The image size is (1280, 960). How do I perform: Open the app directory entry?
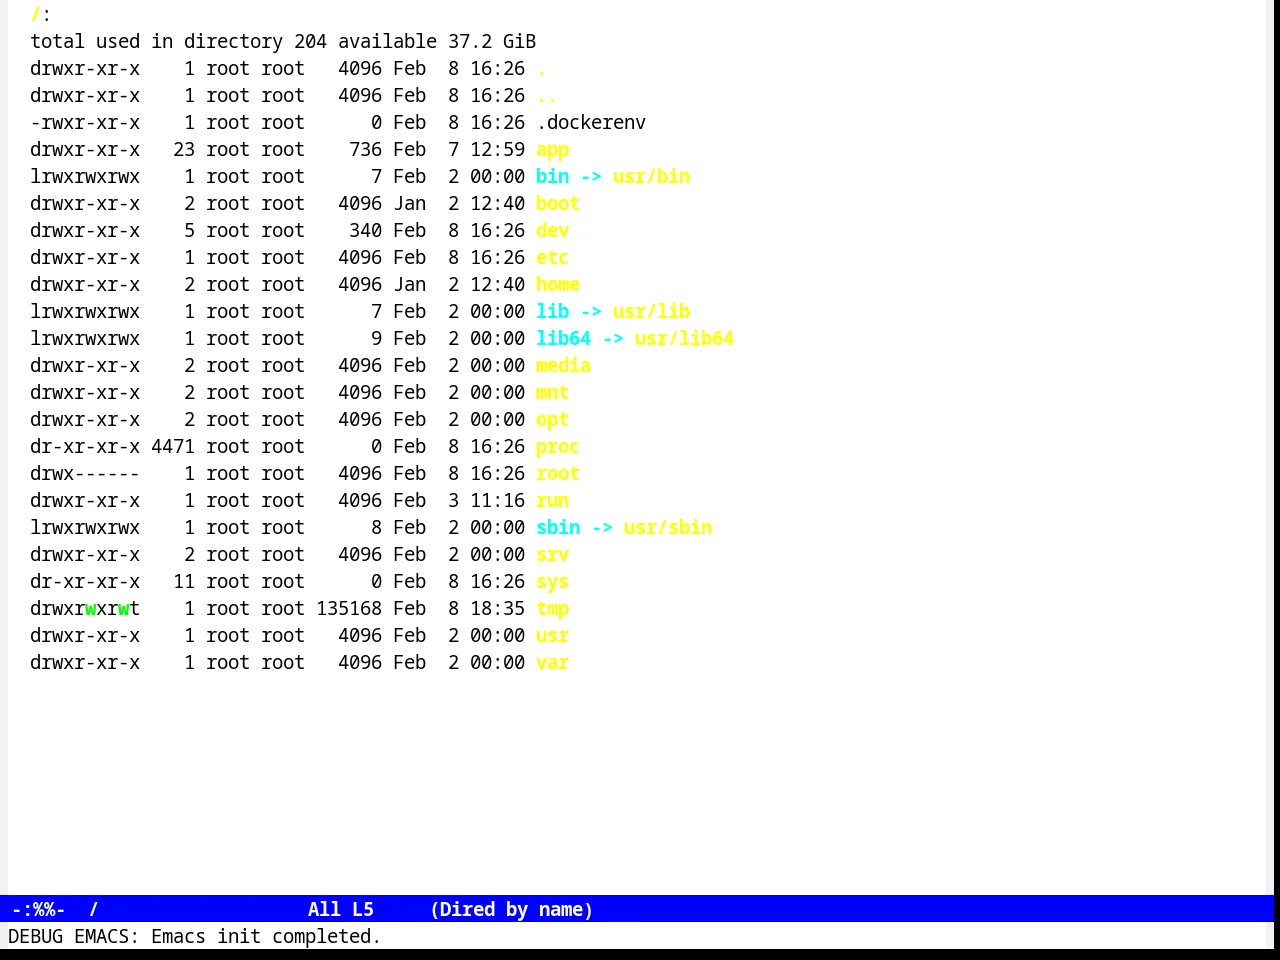(552, 150)
